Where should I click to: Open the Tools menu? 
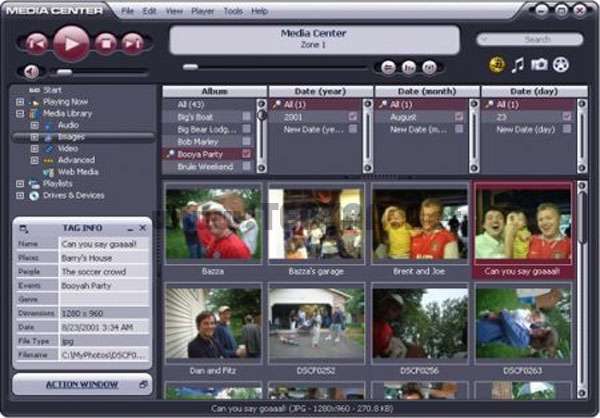click(x=233, y=11)
